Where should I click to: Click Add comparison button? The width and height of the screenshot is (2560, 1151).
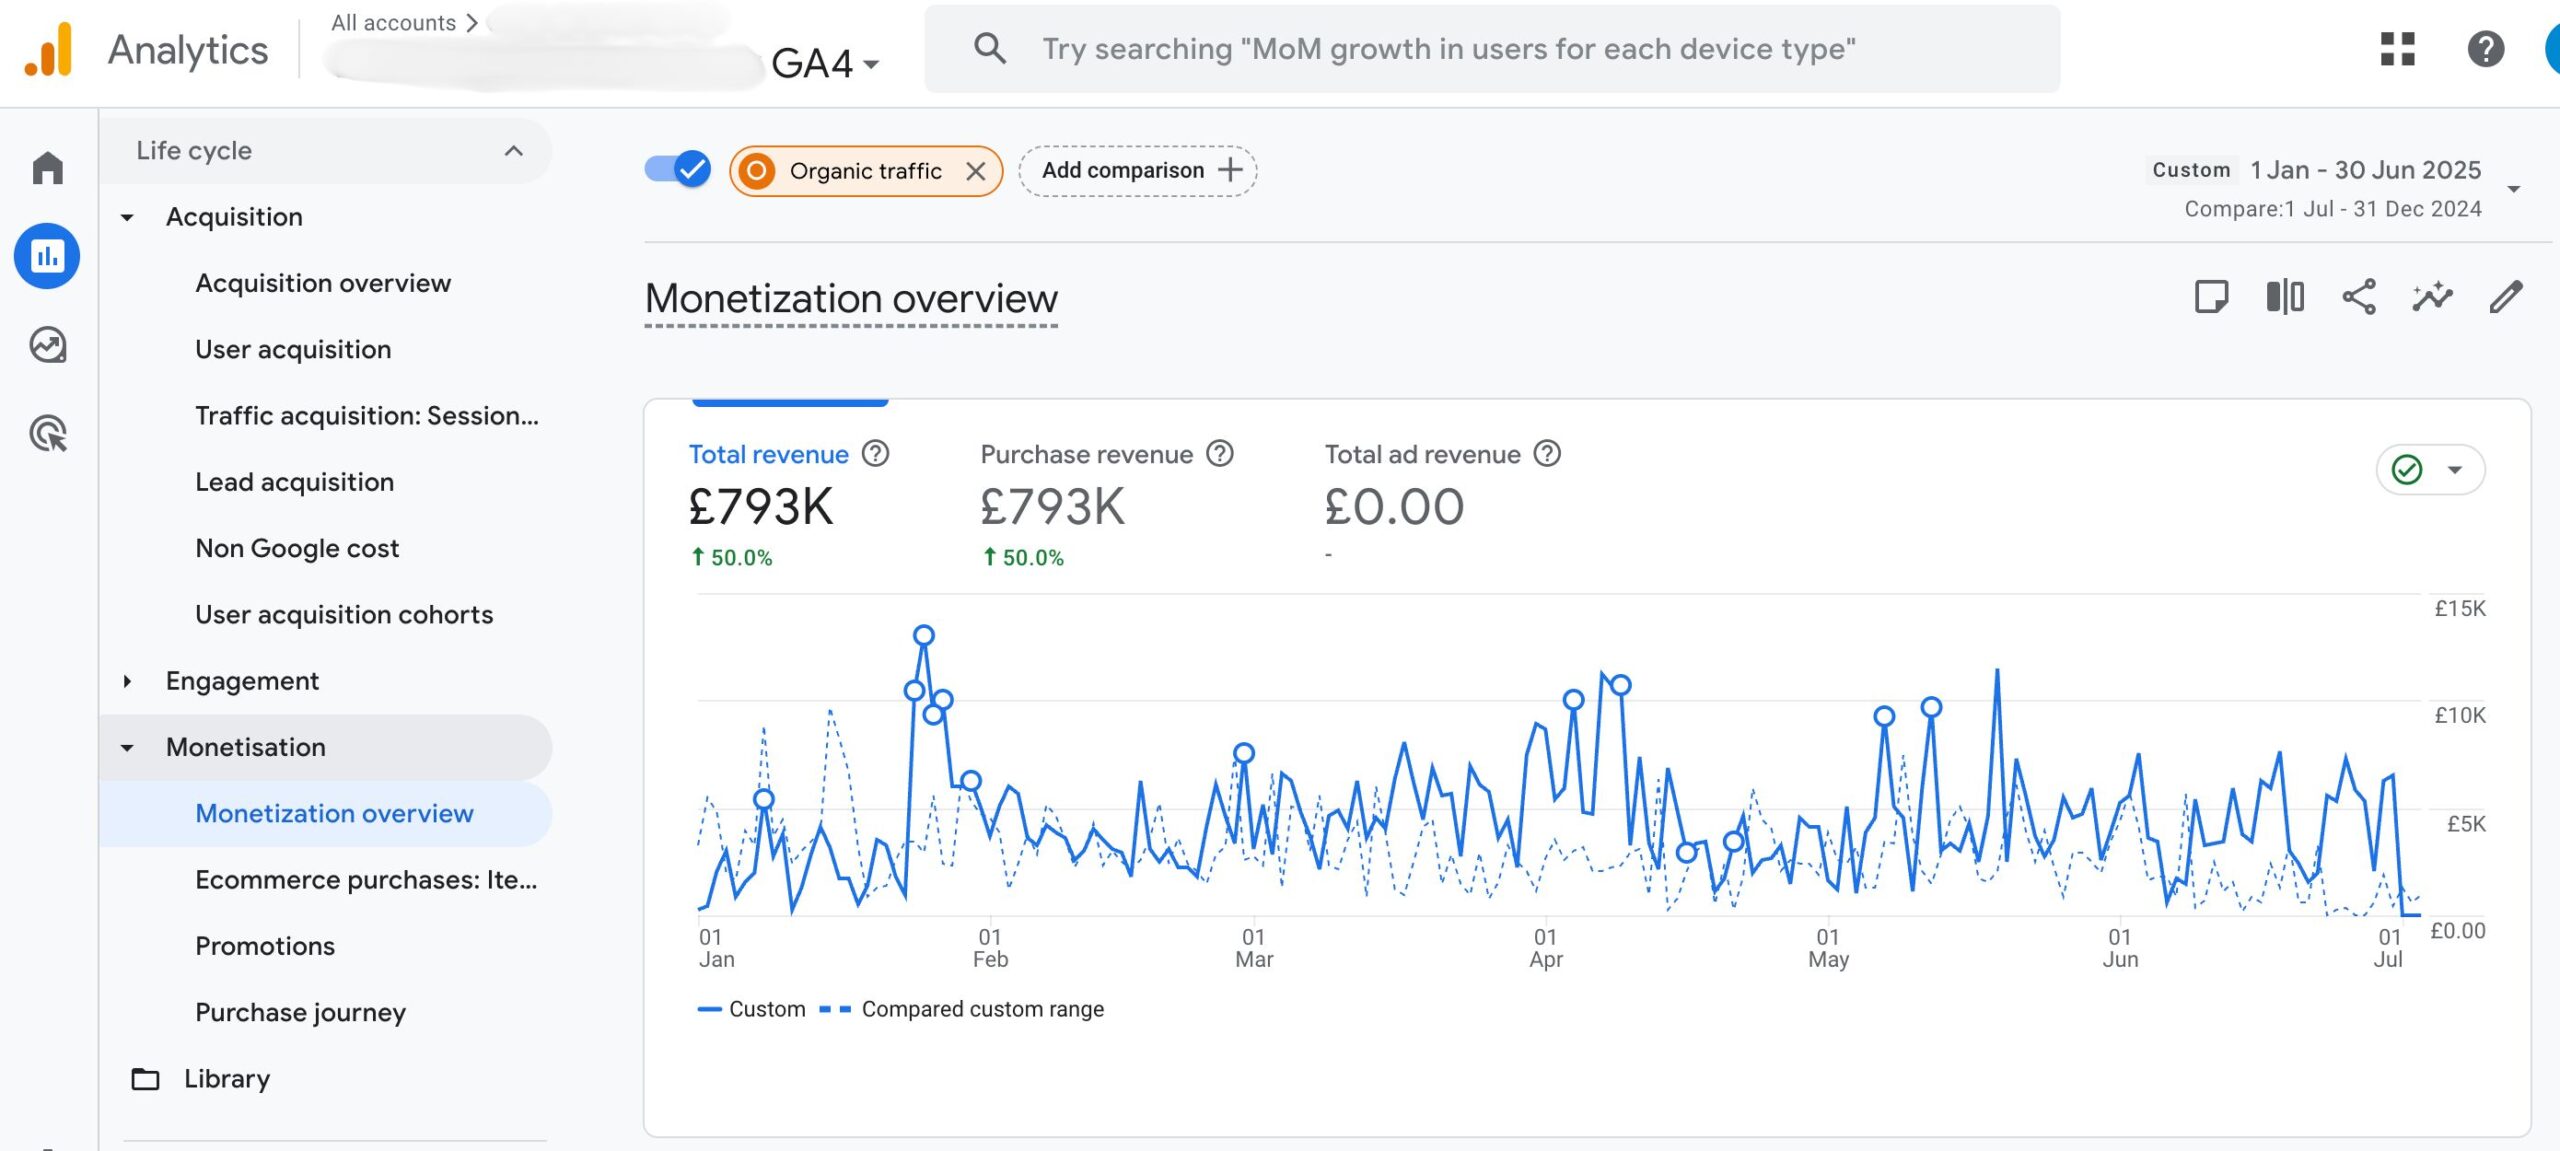tap(1138, 171)
